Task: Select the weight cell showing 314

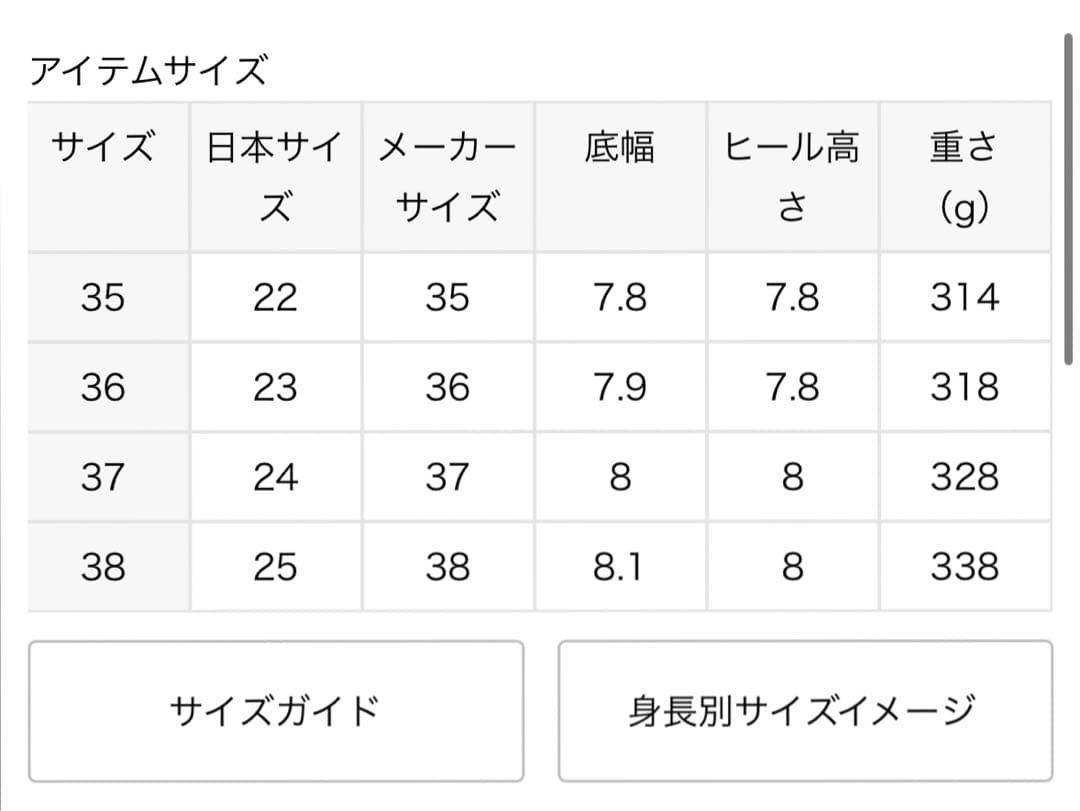Action: coord(964,297)
